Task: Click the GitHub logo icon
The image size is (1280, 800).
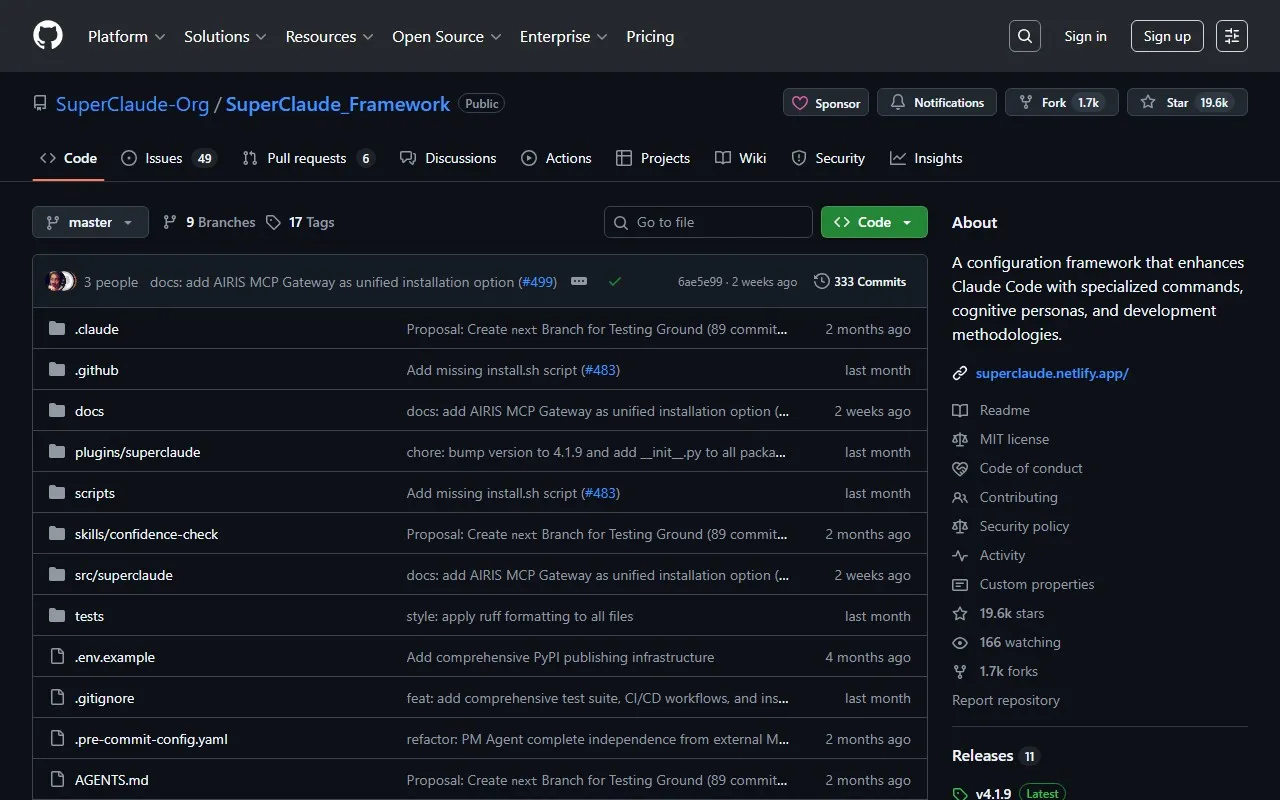Action: click(x=48, y=36)
